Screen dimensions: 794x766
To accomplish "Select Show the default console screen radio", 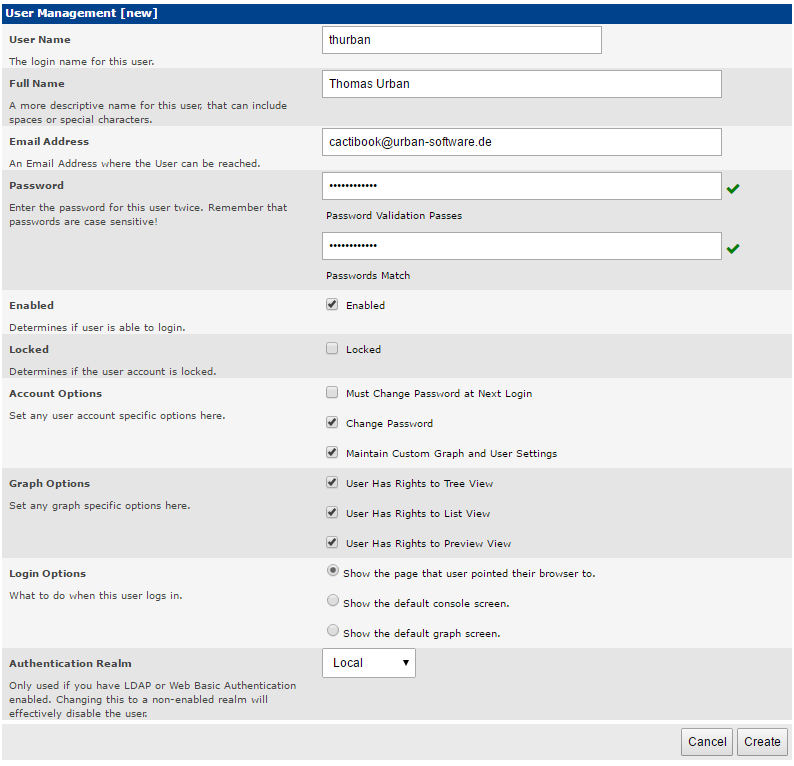I will [x=333, y=600].
